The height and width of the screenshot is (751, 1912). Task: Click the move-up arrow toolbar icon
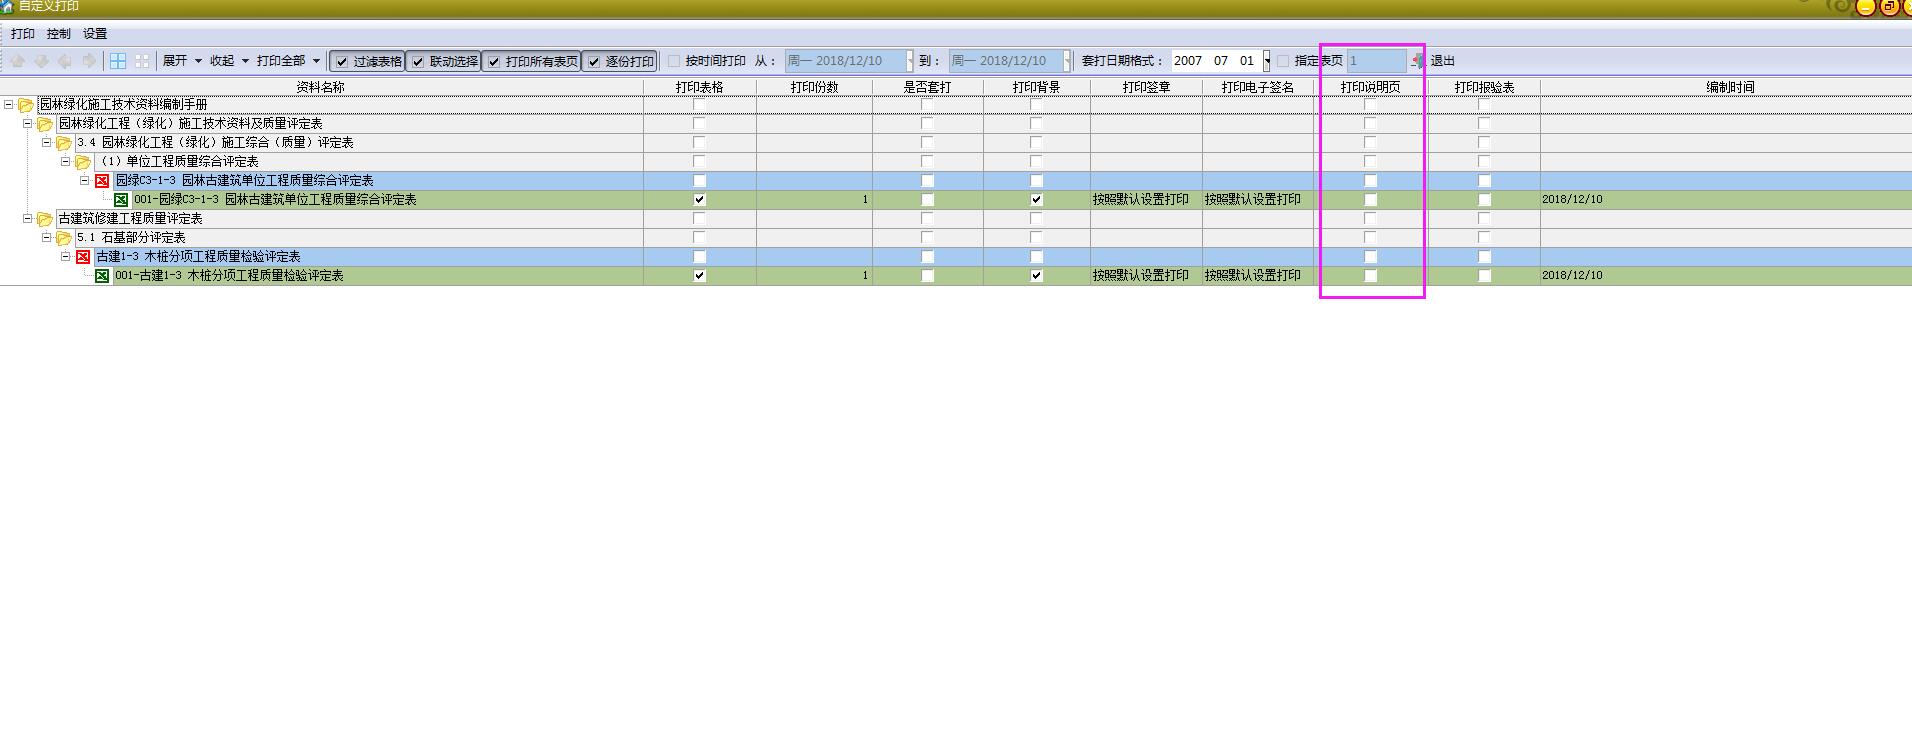click(x=18, y=61)
